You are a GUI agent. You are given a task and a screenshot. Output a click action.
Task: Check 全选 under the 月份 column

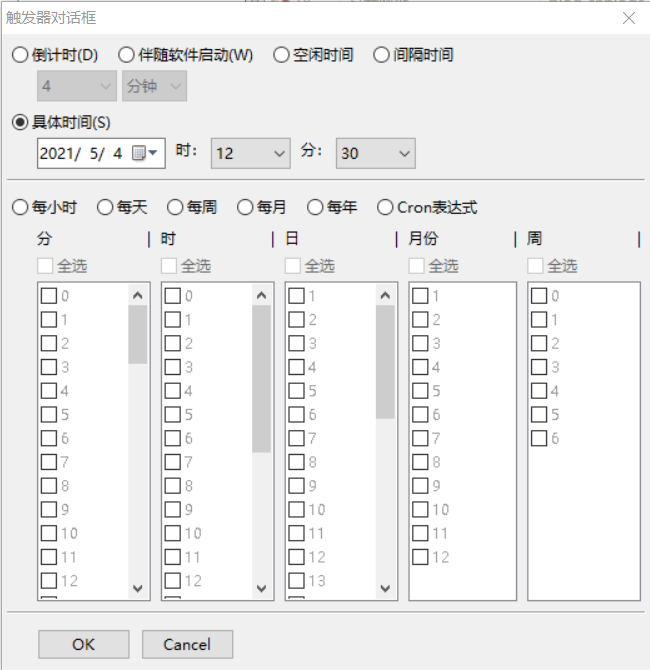click(x=417, y=266)
